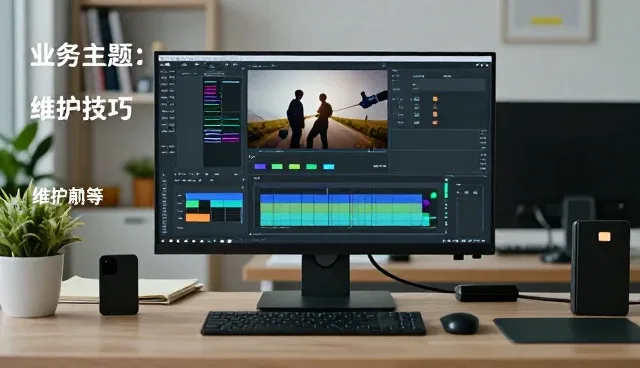The image size is (640, 368).
Task: Select the yellow-green middle color swatch
Action: 294,166
